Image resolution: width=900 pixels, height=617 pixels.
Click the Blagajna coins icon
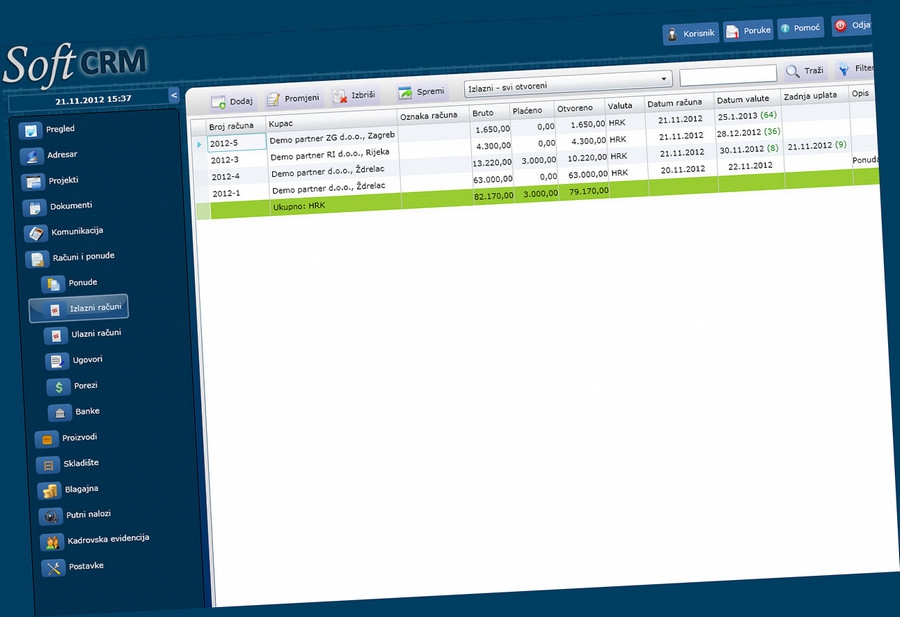pyautogui.click(x=49, y=491)
